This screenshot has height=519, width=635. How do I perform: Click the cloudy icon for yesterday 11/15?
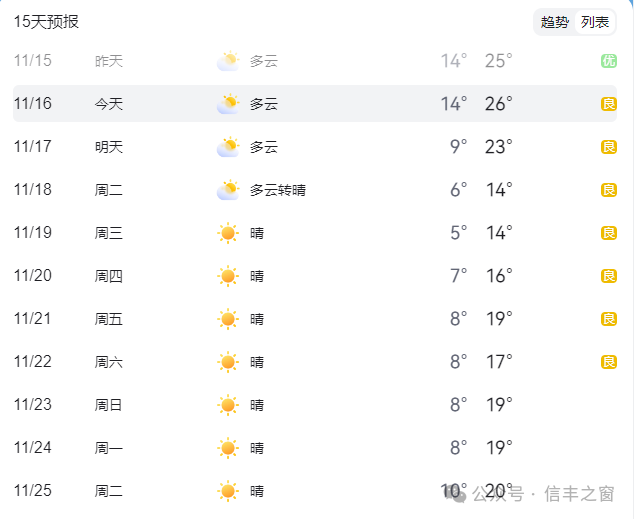[229, 61]
